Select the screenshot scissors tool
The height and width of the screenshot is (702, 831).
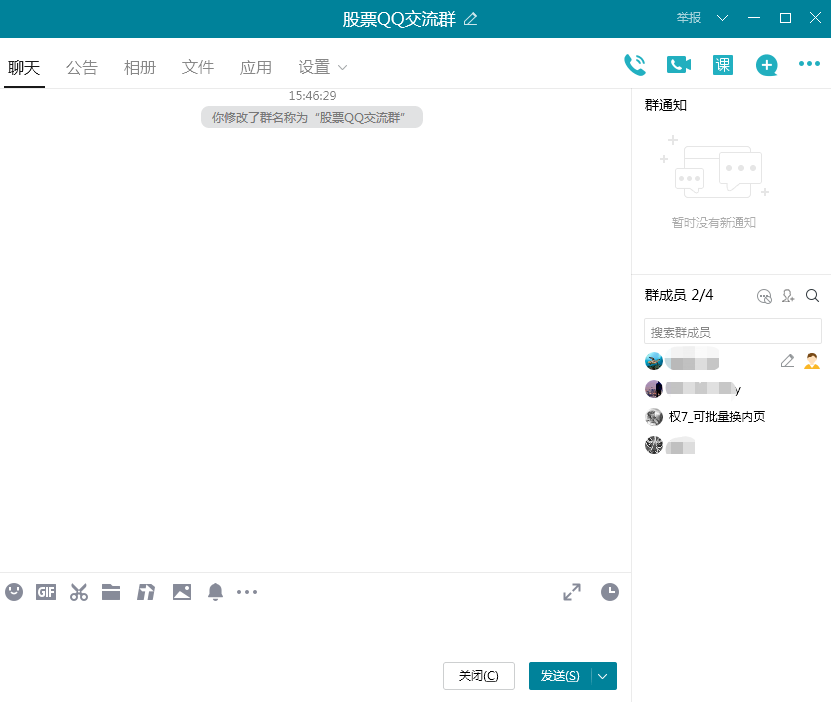pos(78,592)
